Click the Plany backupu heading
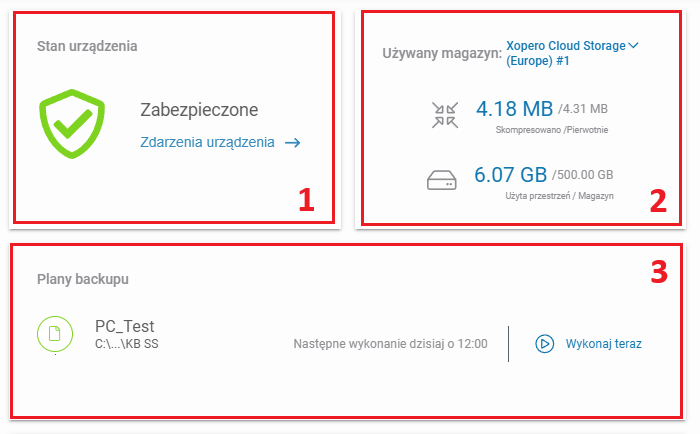This screenshot has height=434, width=700. click(x=83, y=279)
